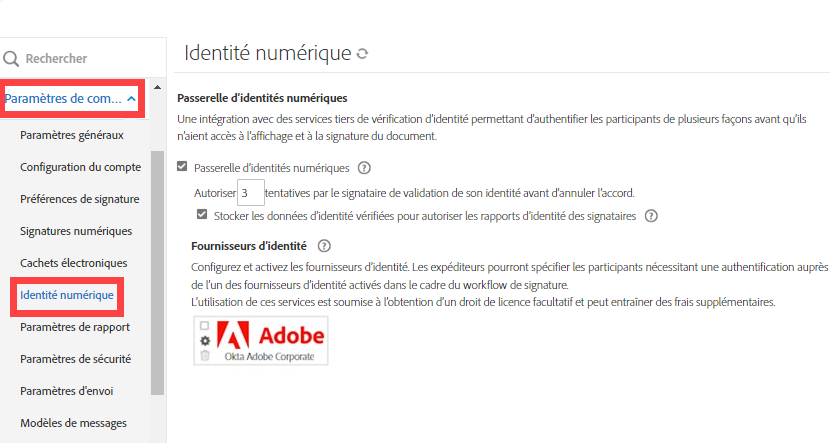Open Modèles de messages page
830x443 pixels.
pyautogui.click(x=74, y=423)
